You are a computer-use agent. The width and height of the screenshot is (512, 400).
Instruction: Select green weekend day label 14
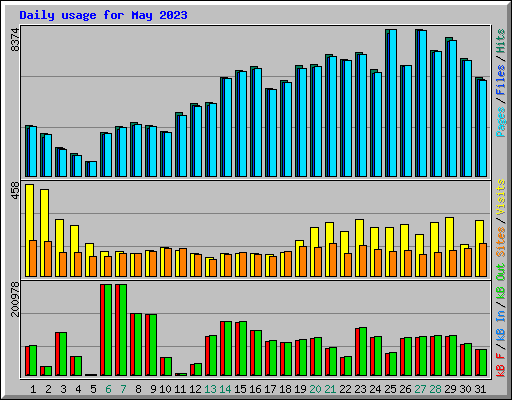(x=225, y=389)
